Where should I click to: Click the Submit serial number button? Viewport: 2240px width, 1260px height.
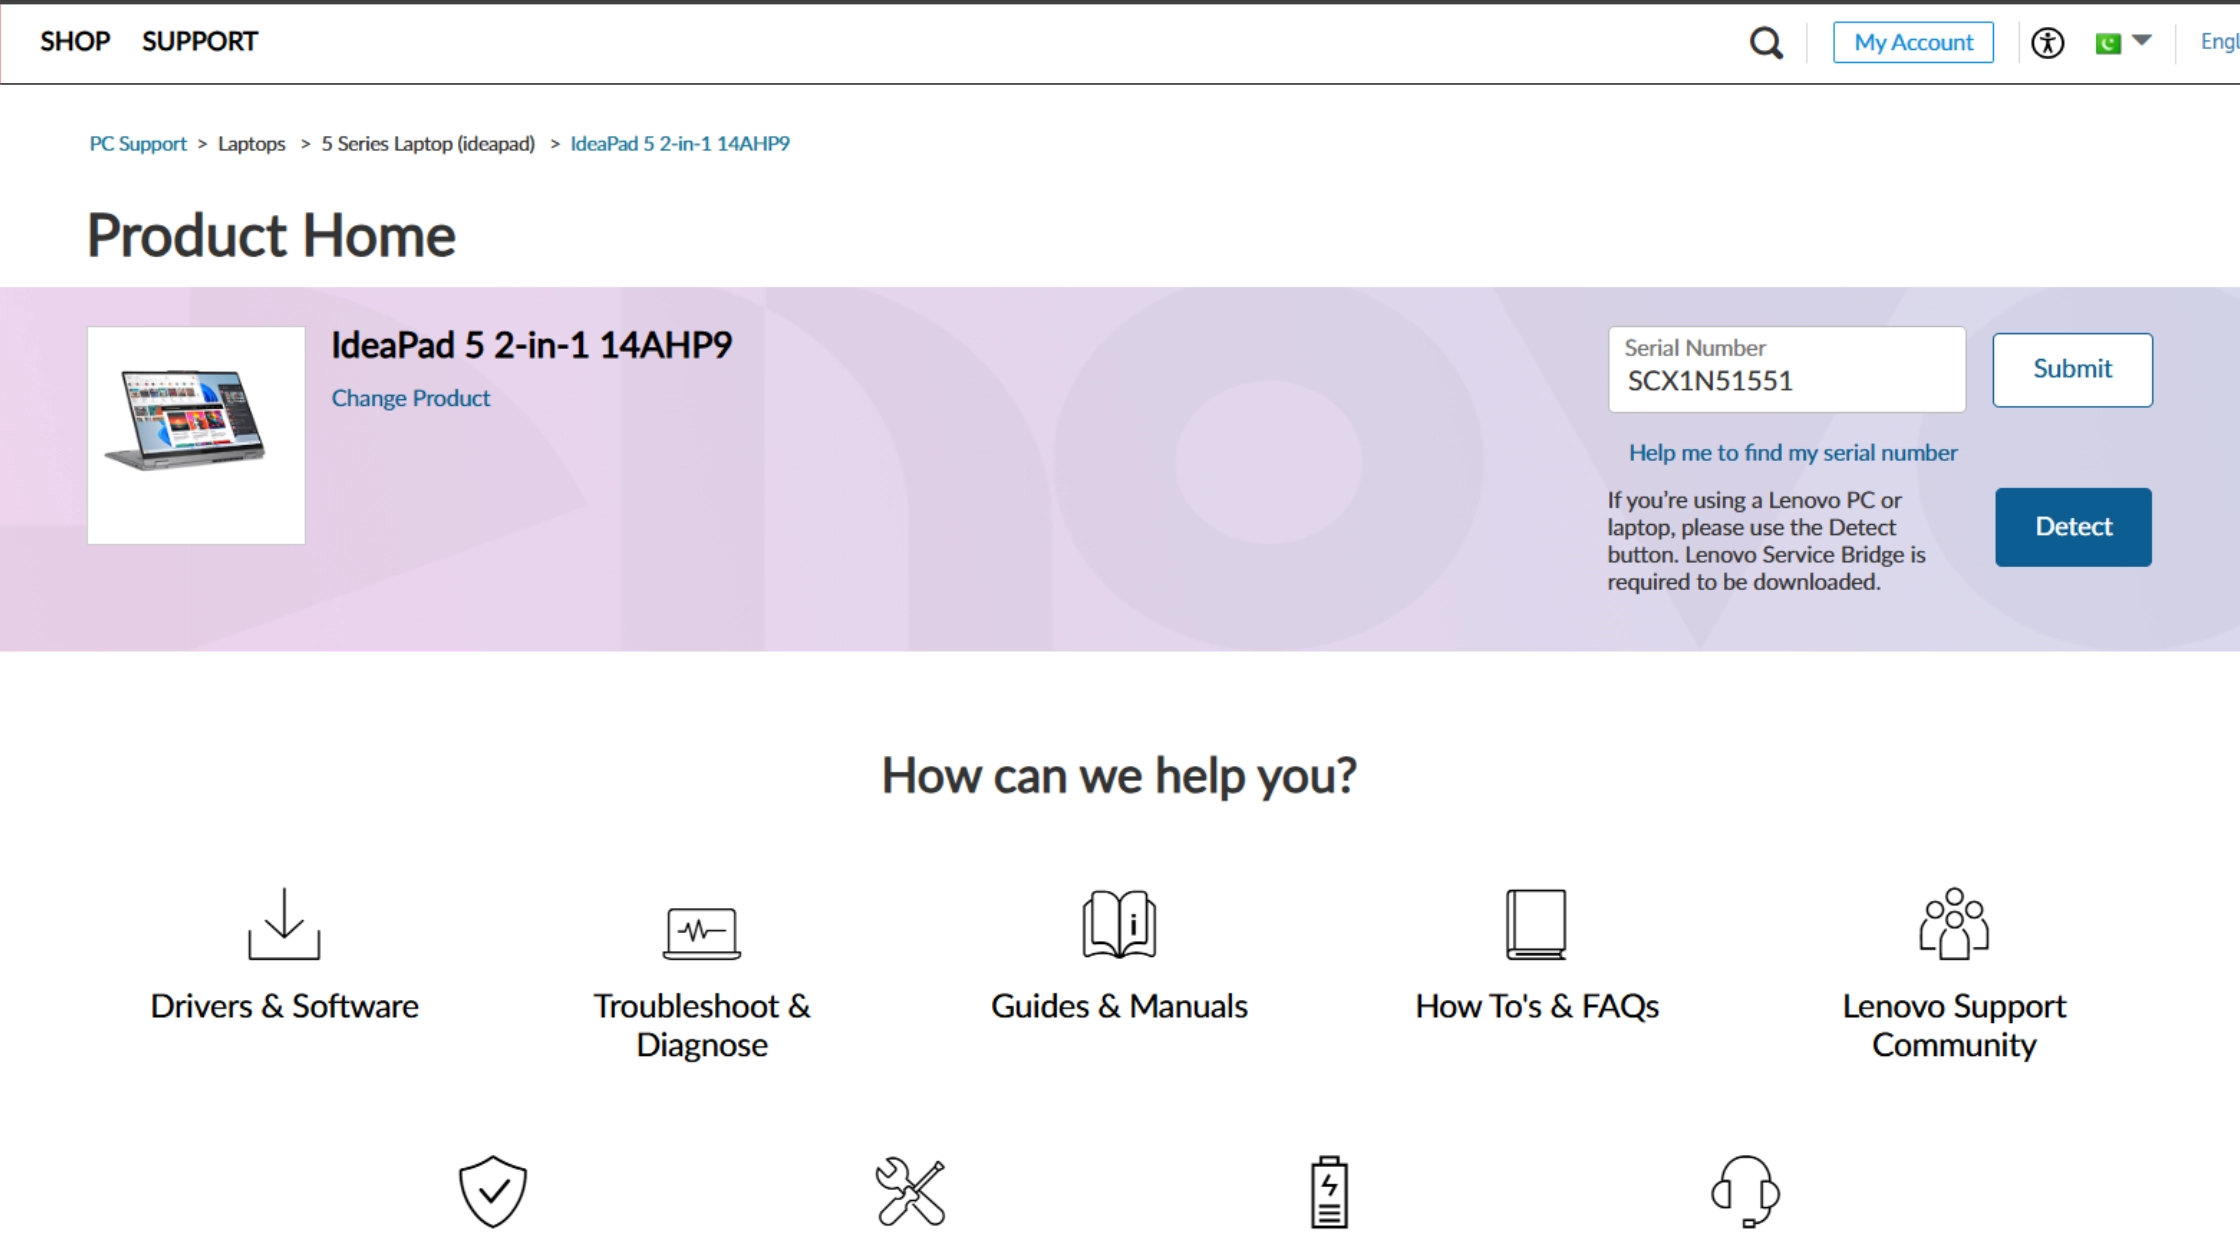[x=2072, y=369]
